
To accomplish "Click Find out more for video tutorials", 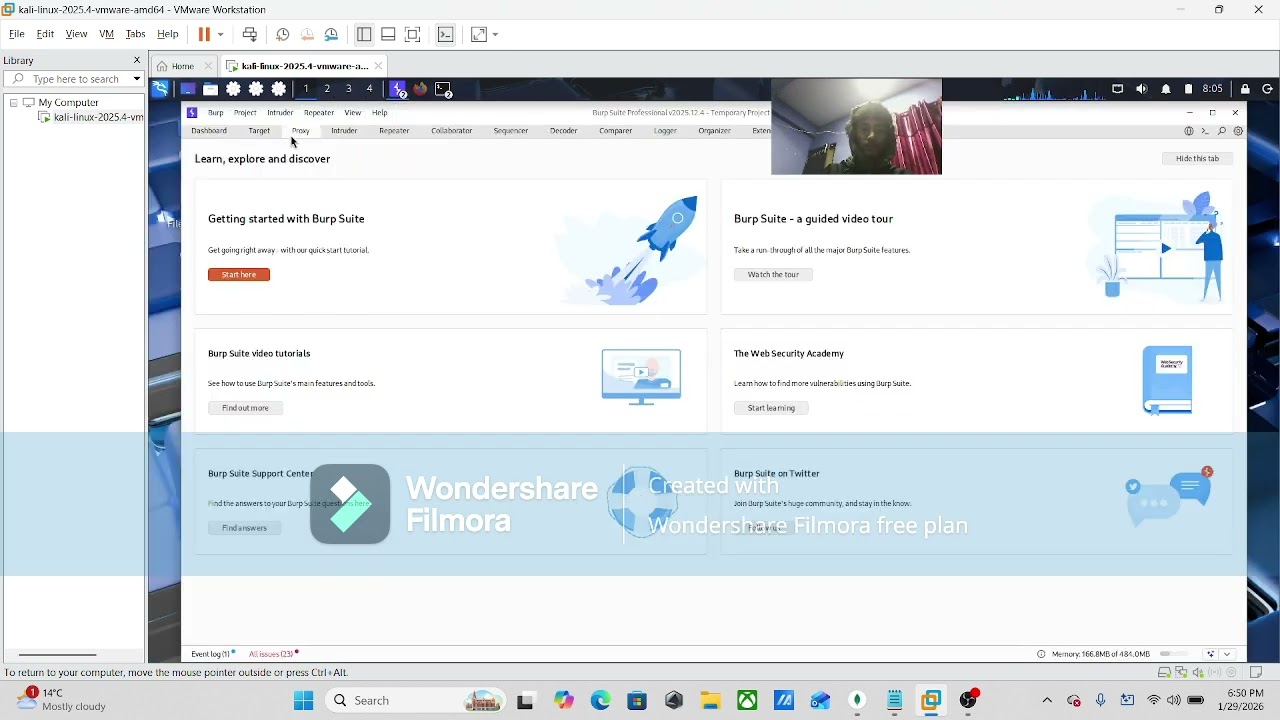I will click(x=245, y=408).
